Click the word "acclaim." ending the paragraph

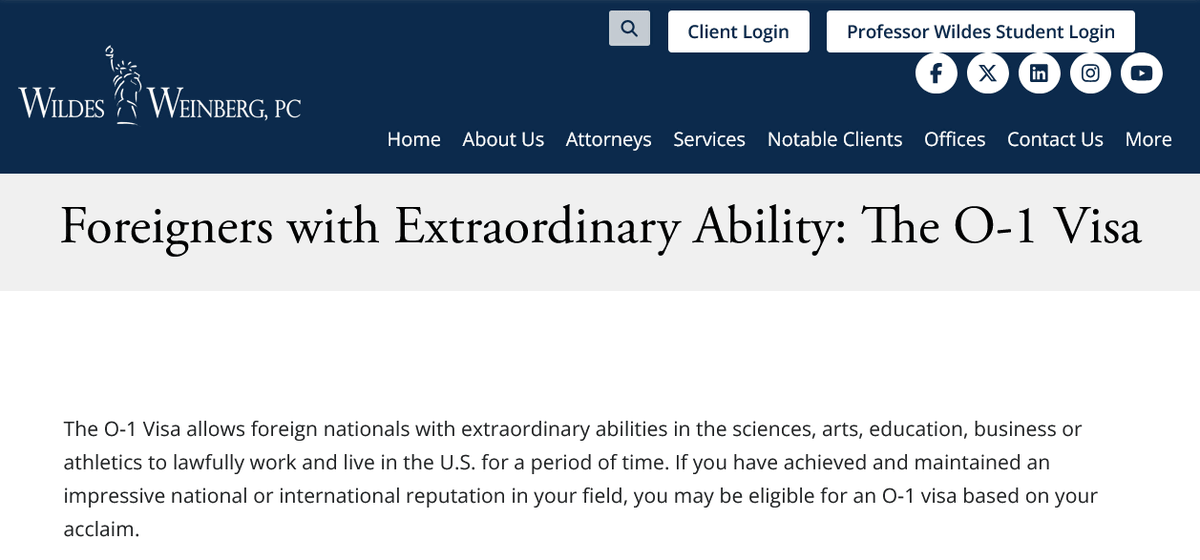(x=101, y=529)
